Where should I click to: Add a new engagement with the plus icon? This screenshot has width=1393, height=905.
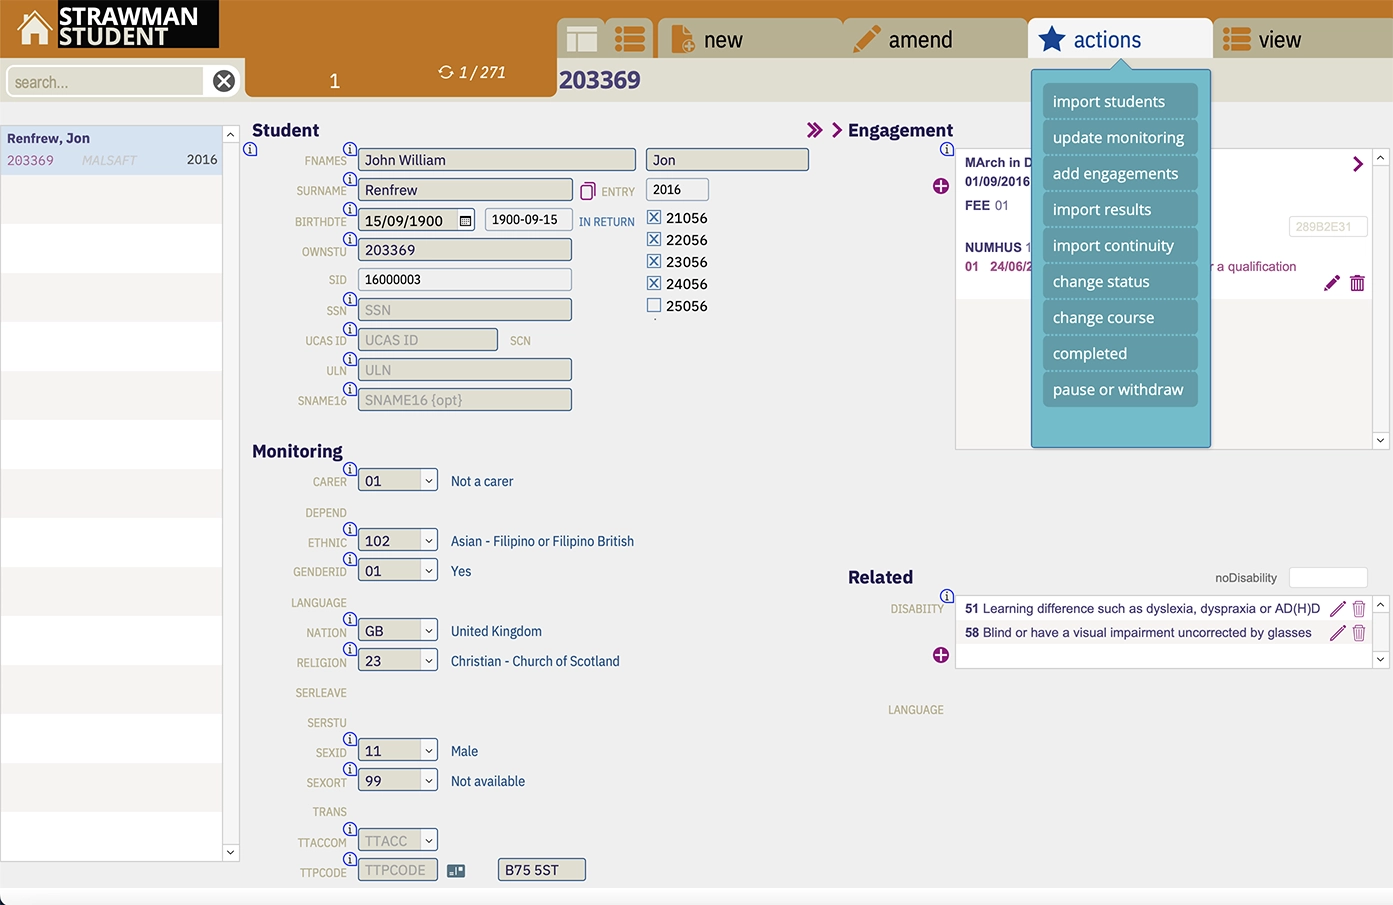pyautogui.click(x=941, y=186)
